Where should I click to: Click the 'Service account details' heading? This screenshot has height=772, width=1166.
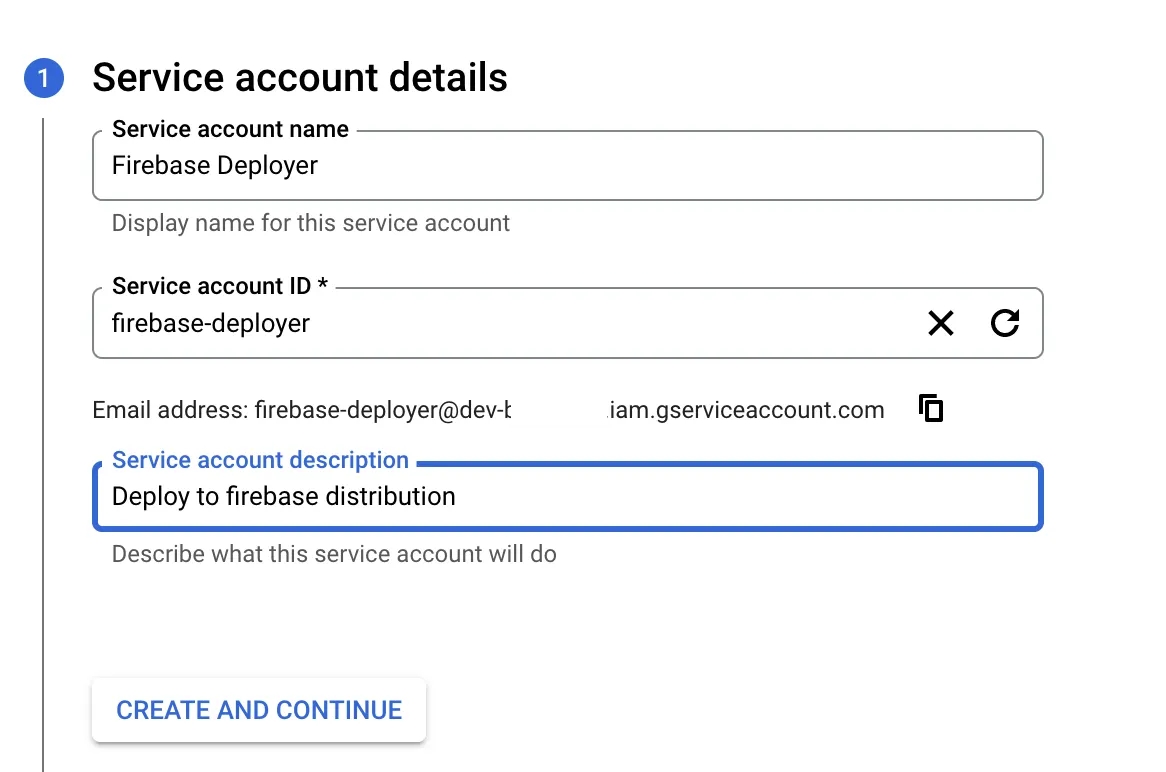coord(300,78)
